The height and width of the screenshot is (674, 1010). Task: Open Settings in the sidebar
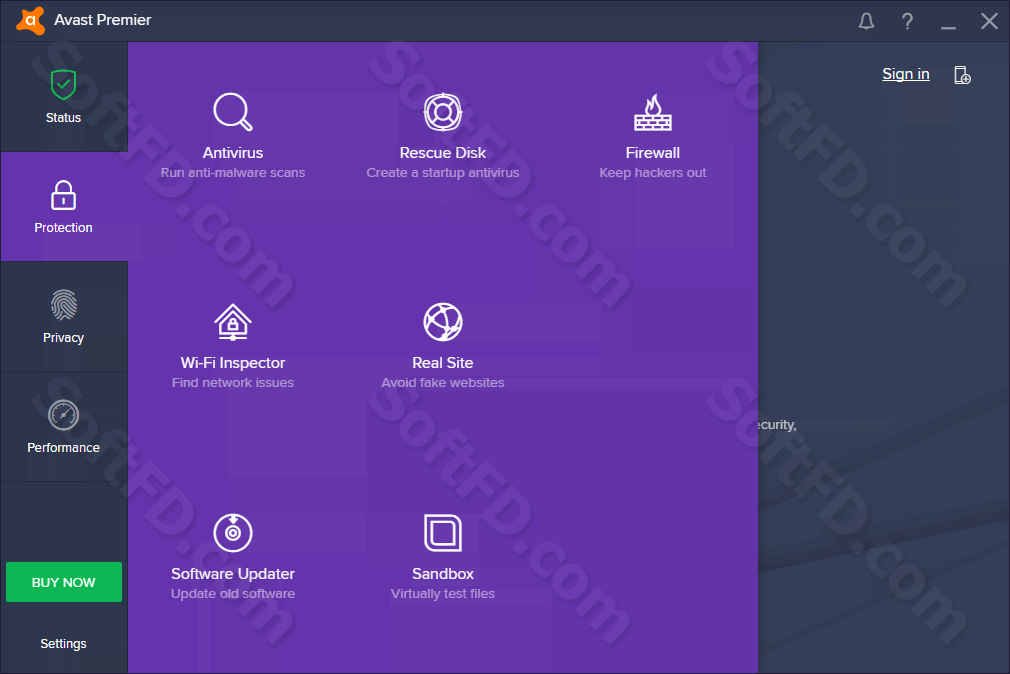click(63, 644)
